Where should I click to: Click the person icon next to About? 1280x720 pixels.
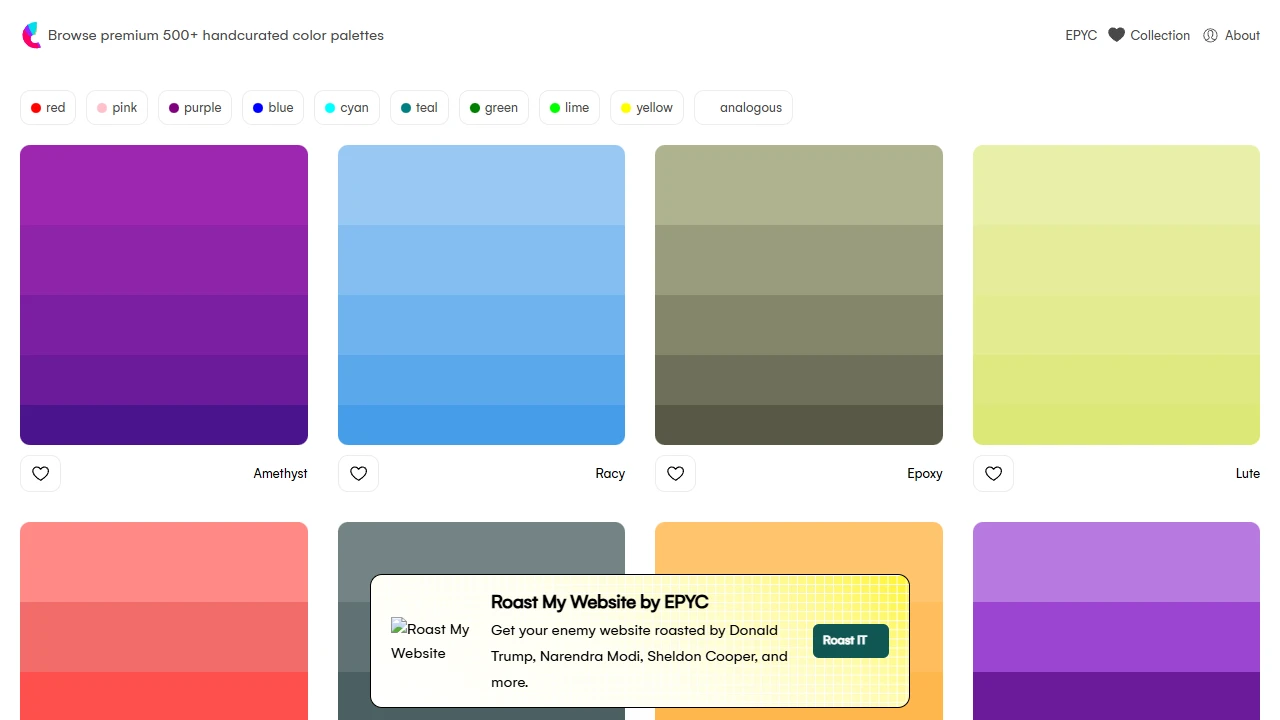point(1210,35)
